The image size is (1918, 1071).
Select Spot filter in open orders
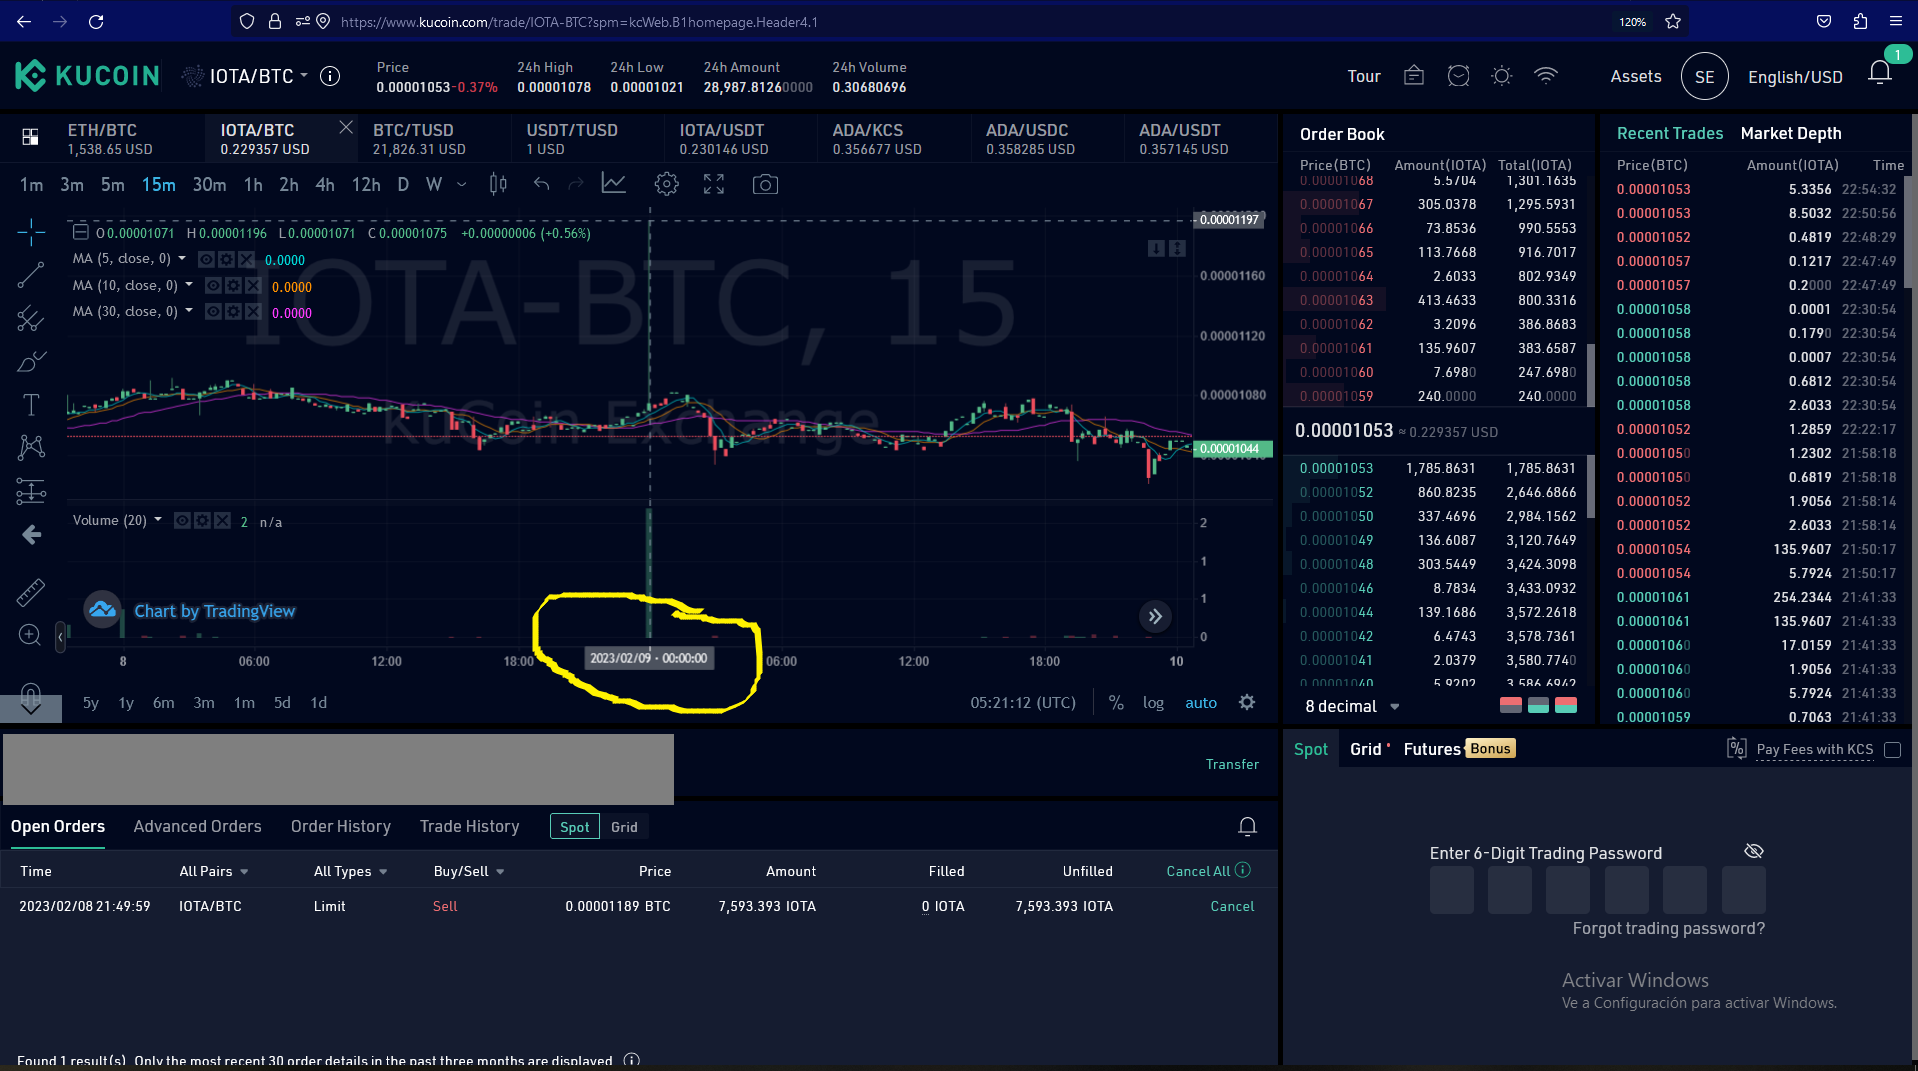coord(575,827)
